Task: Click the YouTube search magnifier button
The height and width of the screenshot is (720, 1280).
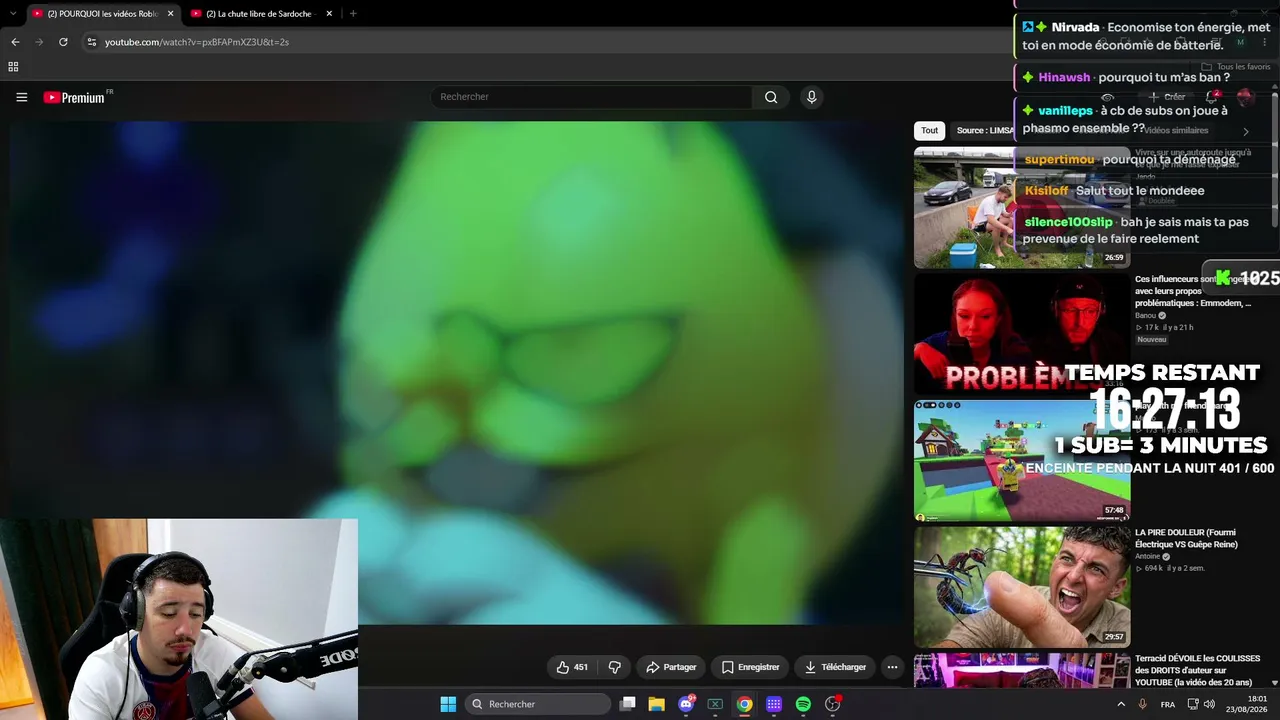Action: (771, 97)
